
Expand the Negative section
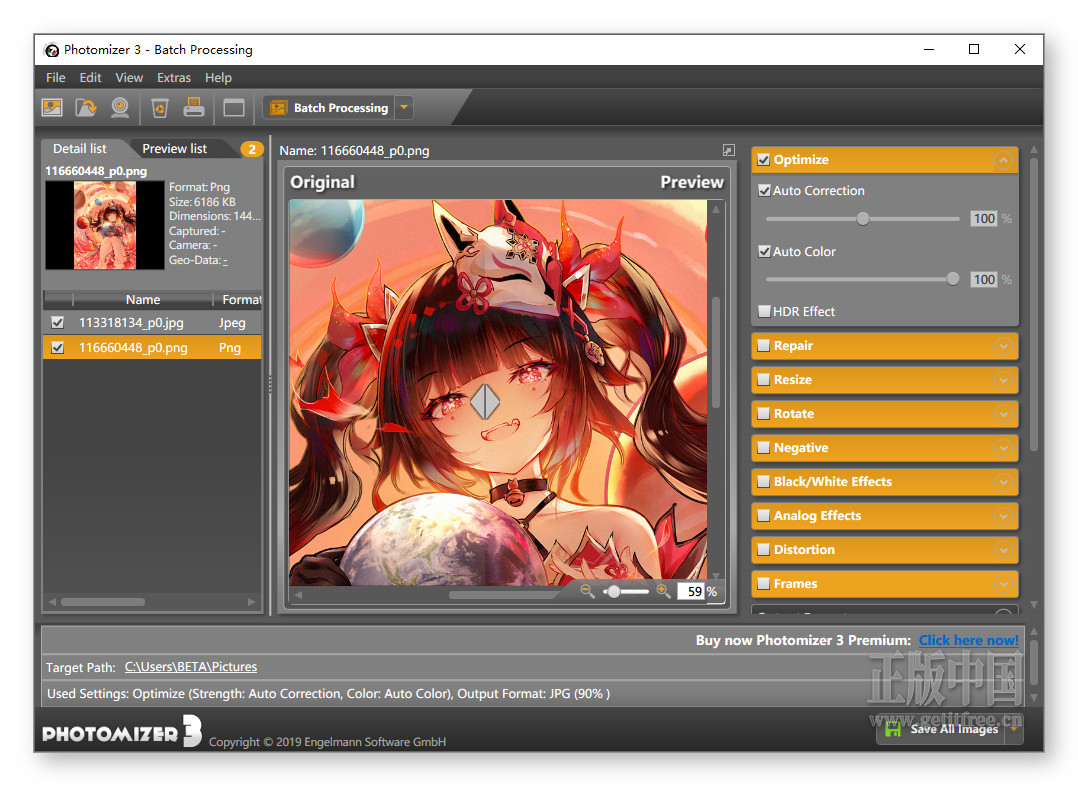1003,448
